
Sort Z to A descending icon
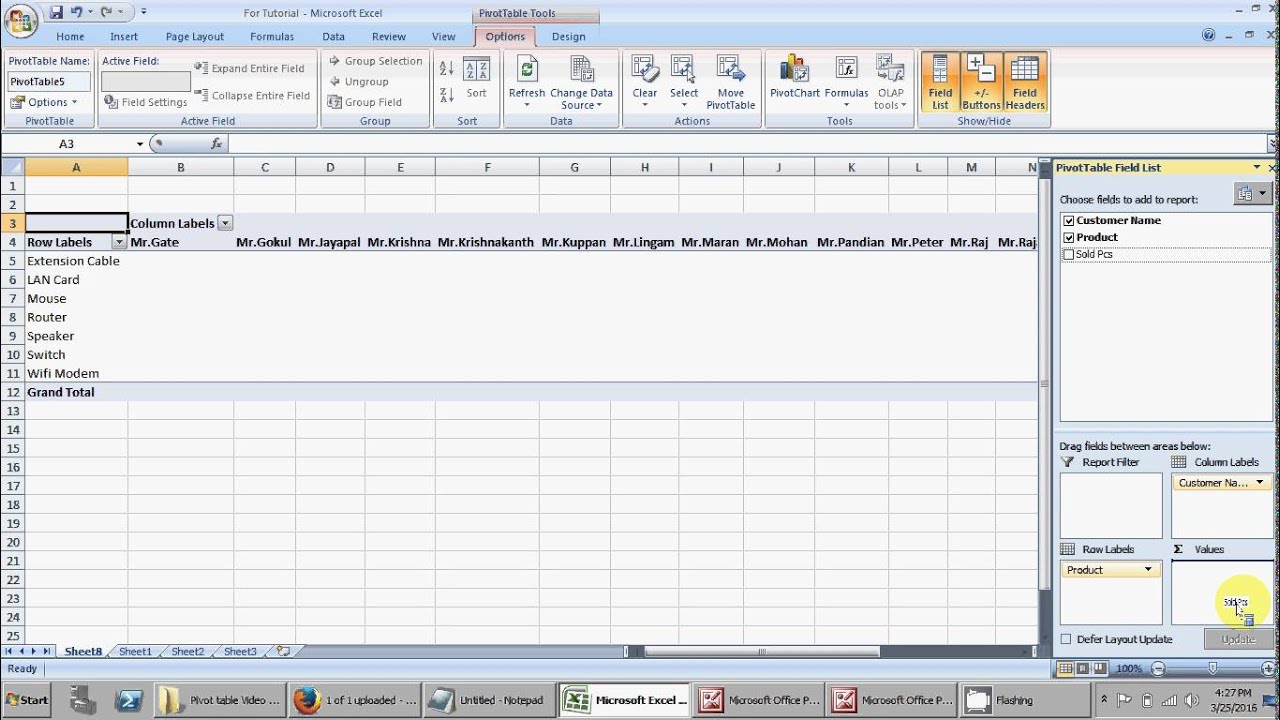pyautogui.click(x=446, y=94)
